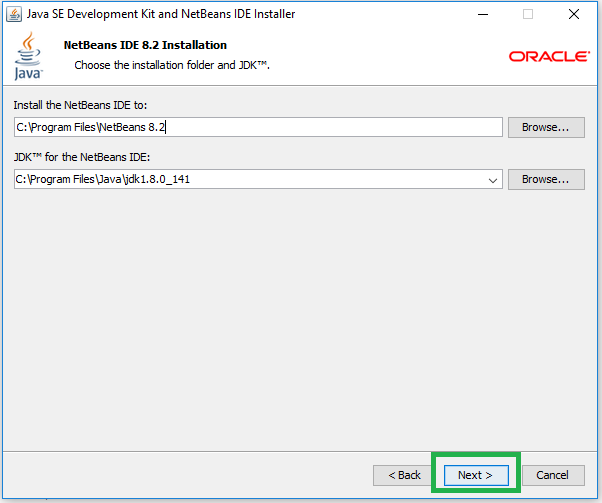Browse for the NetBeans IDE install folder

point(546,127)
